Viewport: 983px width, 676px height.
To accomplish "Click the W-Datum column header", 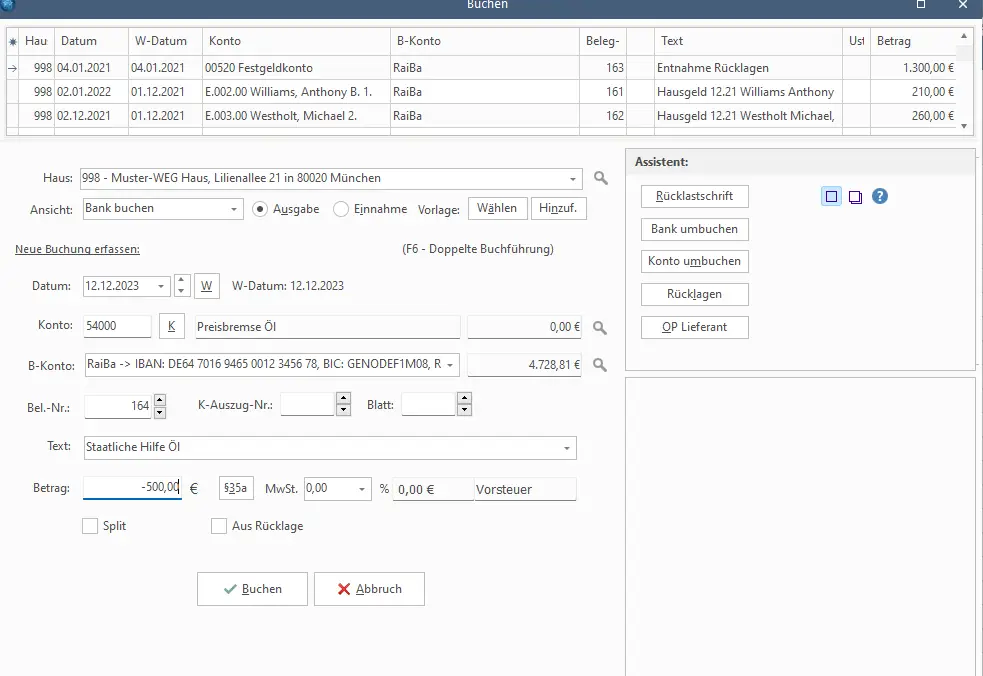I will [x=166, y=41].
